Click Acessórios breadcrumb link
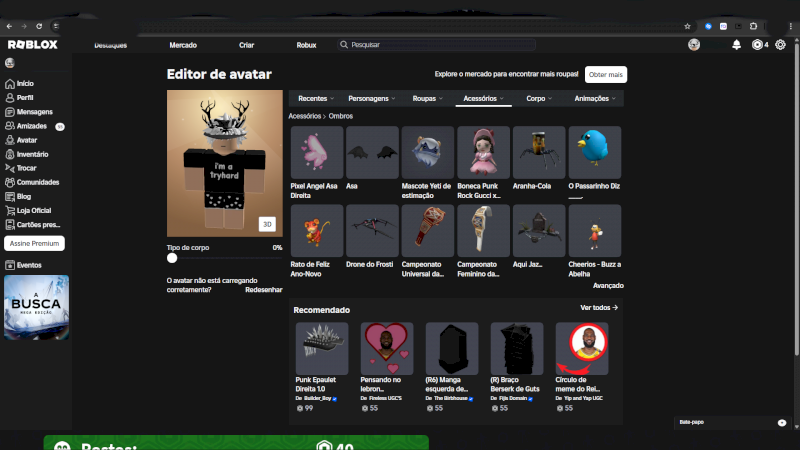The width and height of the screenshot is (800, 450). [305, 116]
